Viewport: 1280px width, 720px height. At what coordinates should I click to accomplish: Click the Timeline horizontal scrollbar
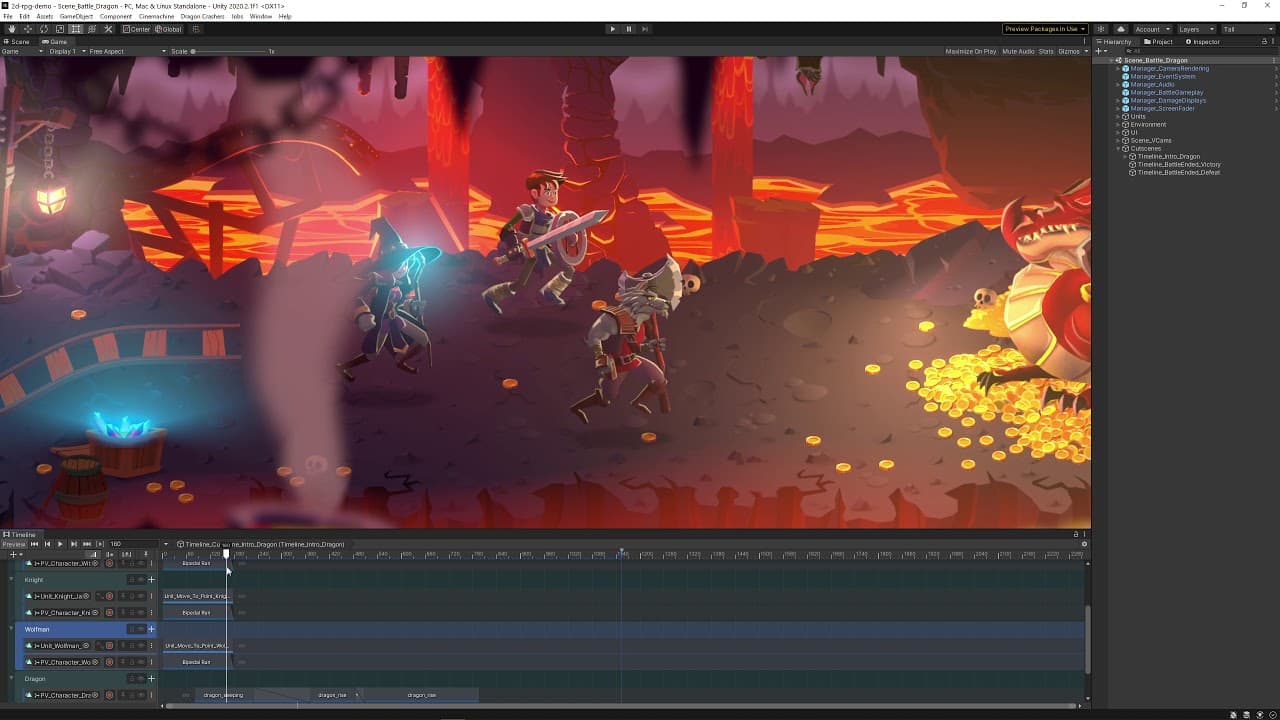[x=621, y=706]
